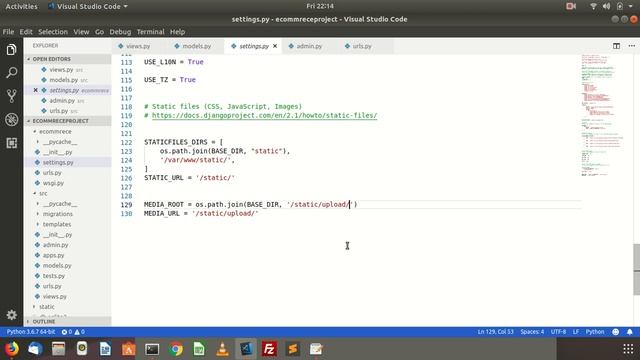Switch to the admin.py tab
This screenshot has height=360, width=640.
(x=309, y=46)
